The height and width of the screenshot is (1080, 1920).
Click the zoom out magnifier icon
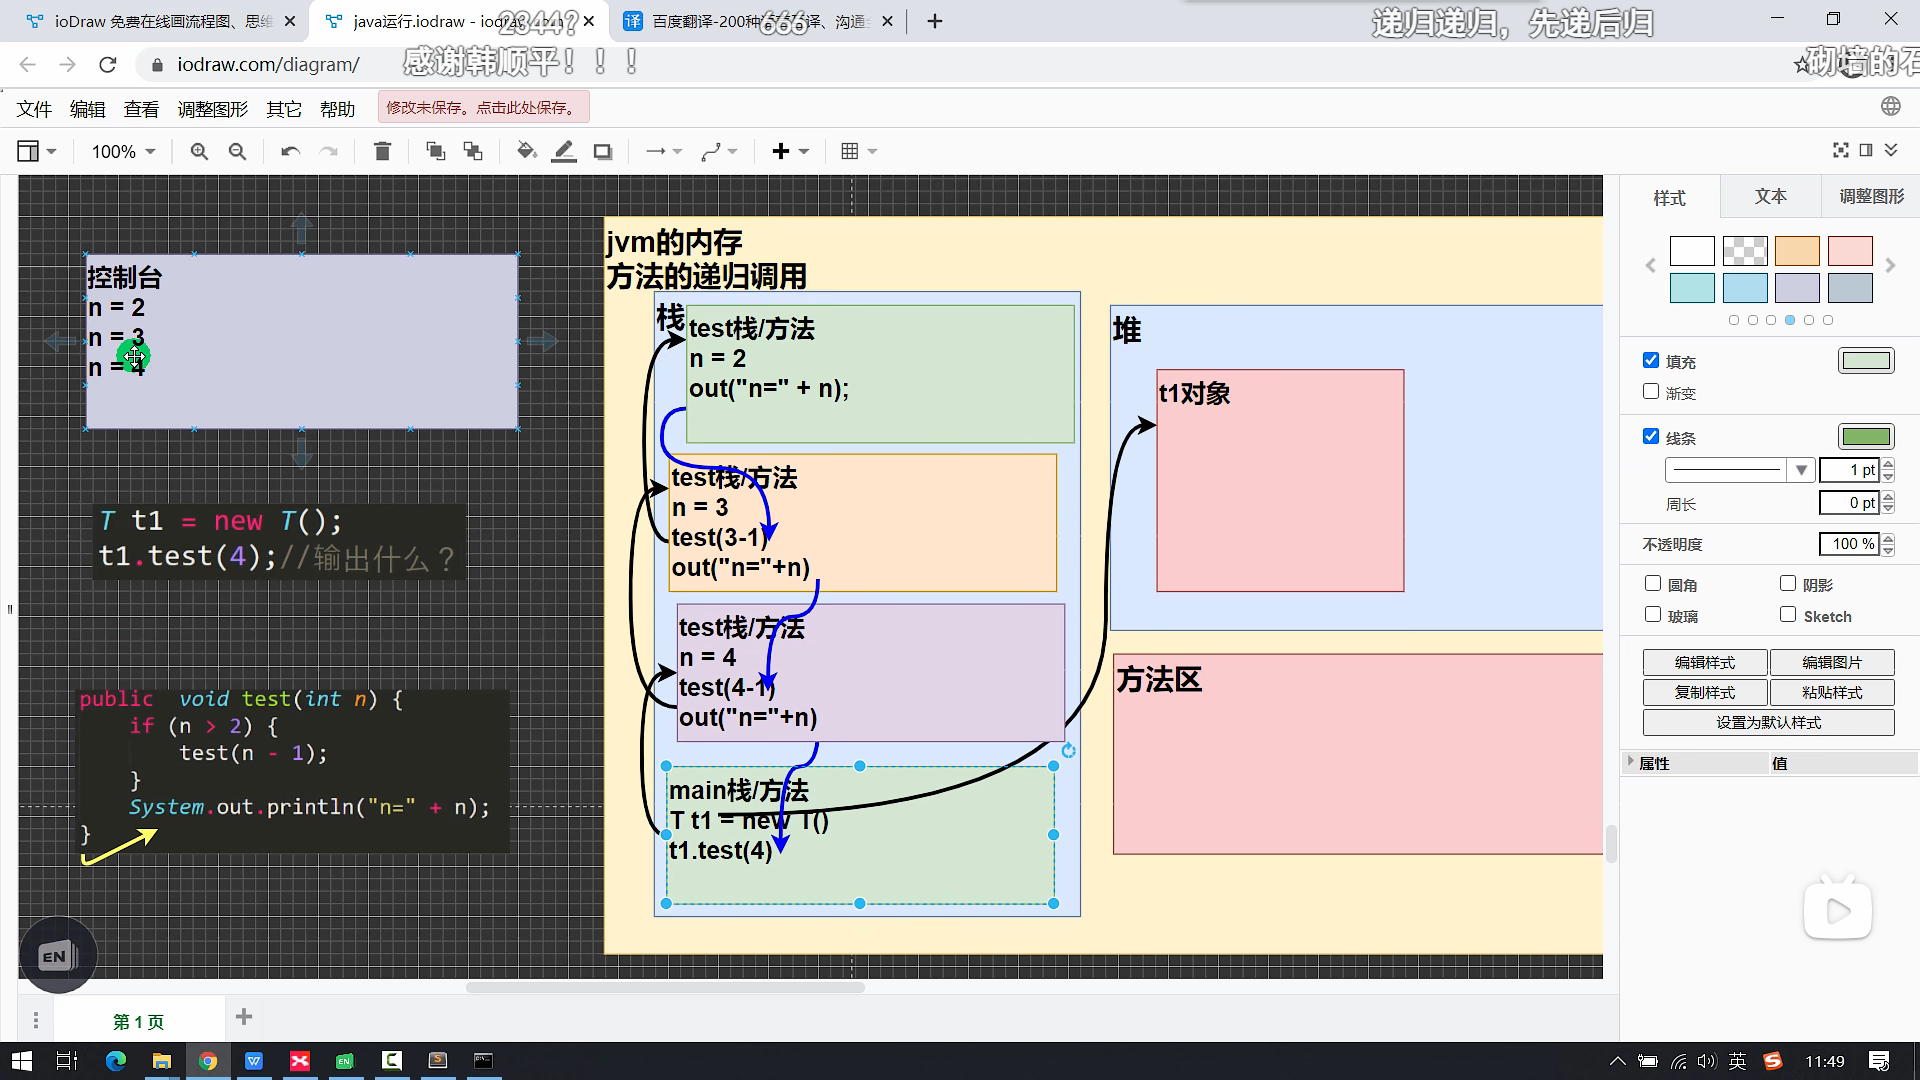pos(237,151)
